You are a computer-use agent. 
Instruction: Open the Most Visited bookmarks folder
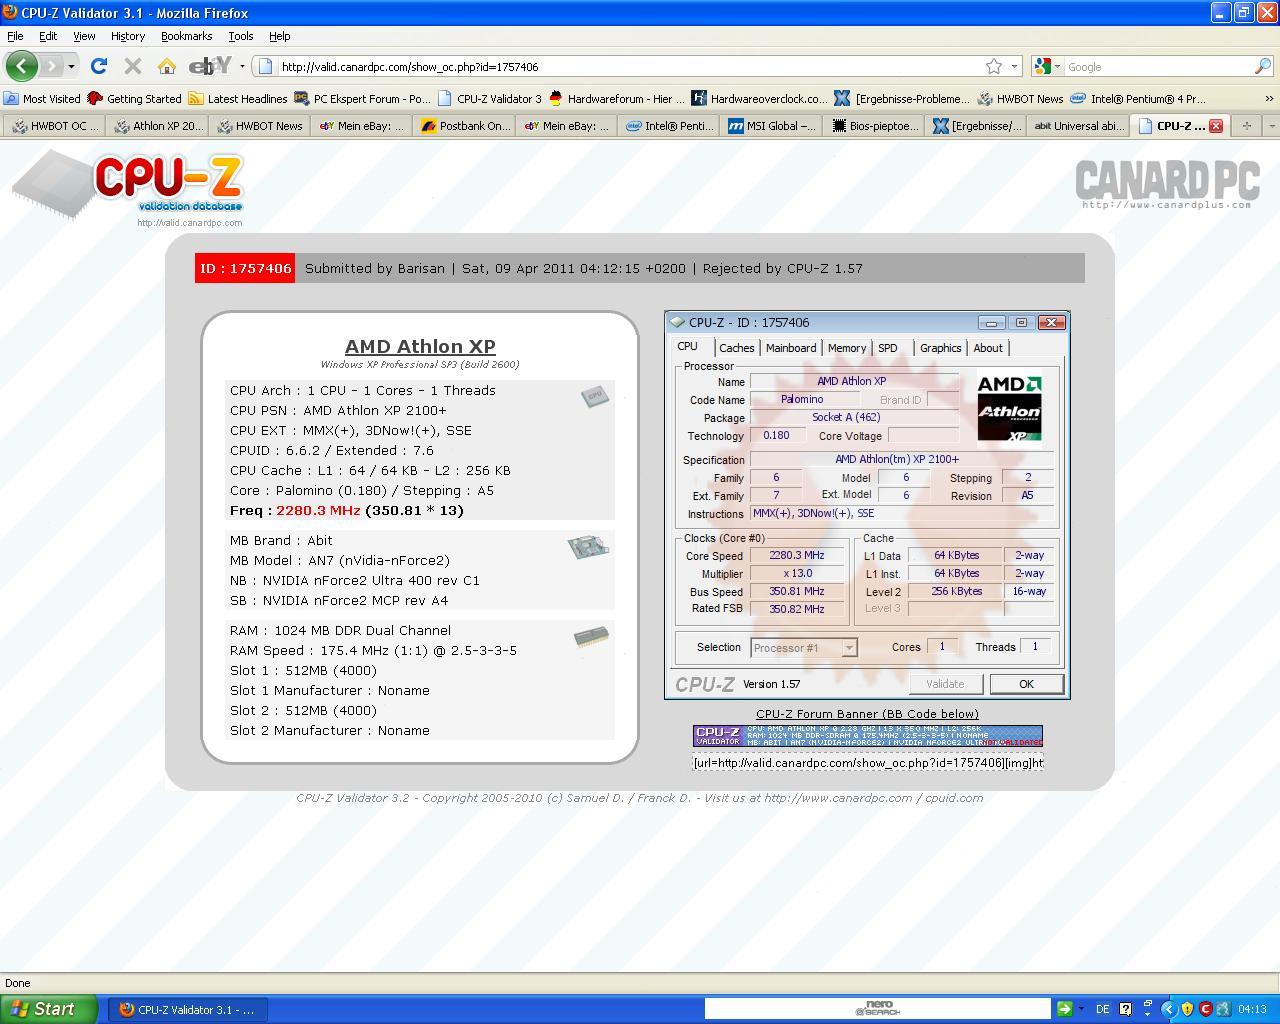(x=42, y=99)
